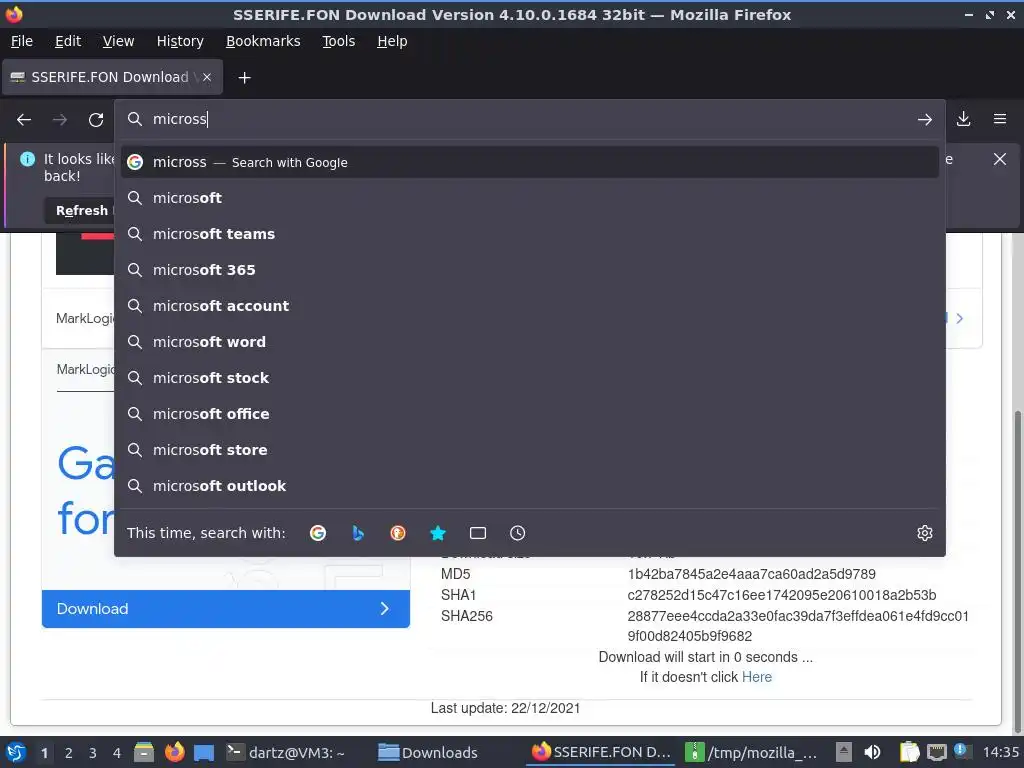Choose the 'microsoft outlook' suggestion
This screenshot has width=1024, height=768.
pyautogui.click(x=530, y=486)
